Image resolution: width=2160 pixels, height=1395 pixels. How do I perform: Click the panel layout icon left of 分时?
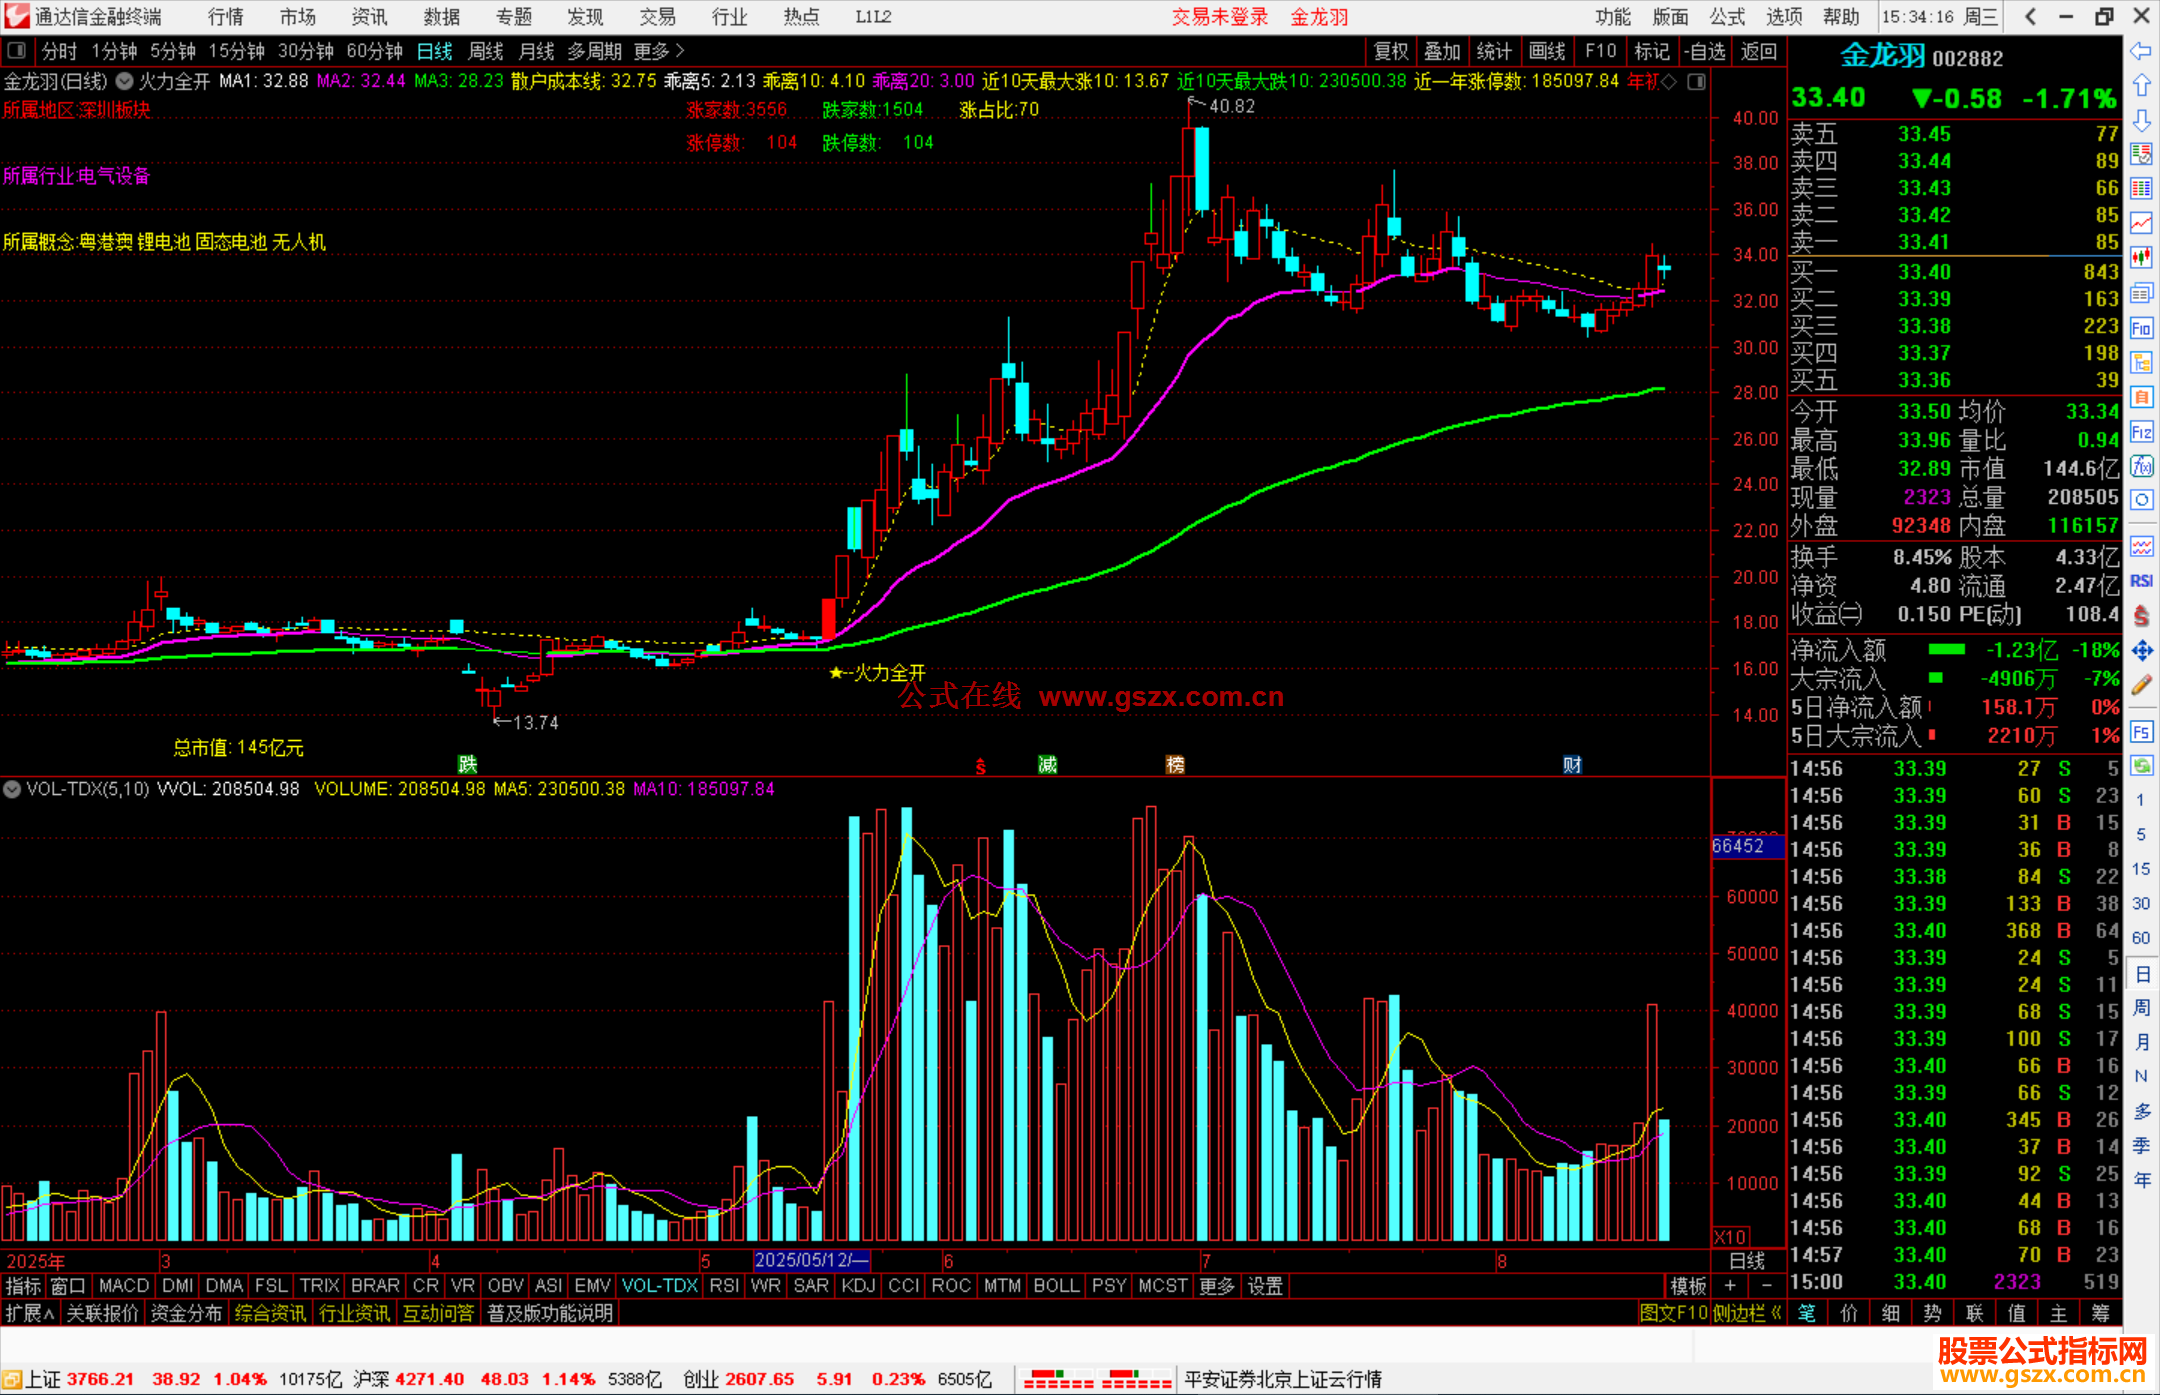tap(16, 50)
